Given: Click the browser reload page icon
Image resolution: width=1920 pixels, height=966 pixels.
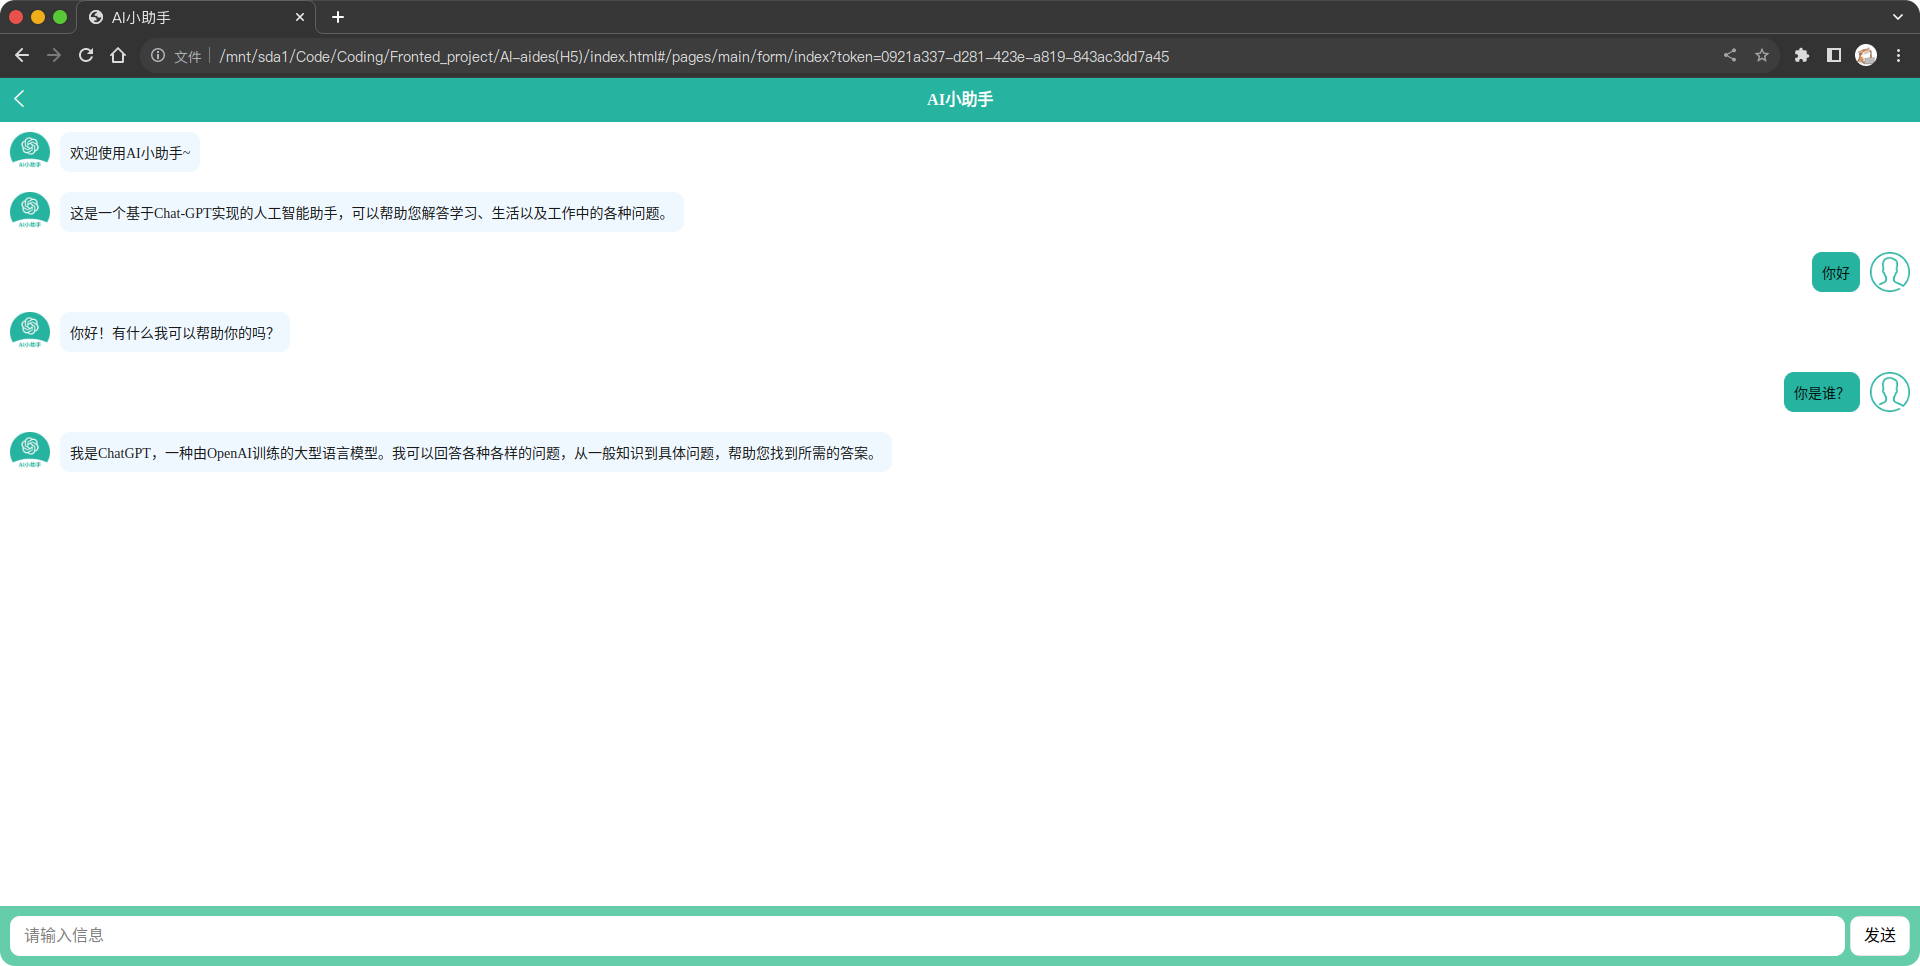Looking at the screenshot, I should pyautogui.click(x=86, y=56).
